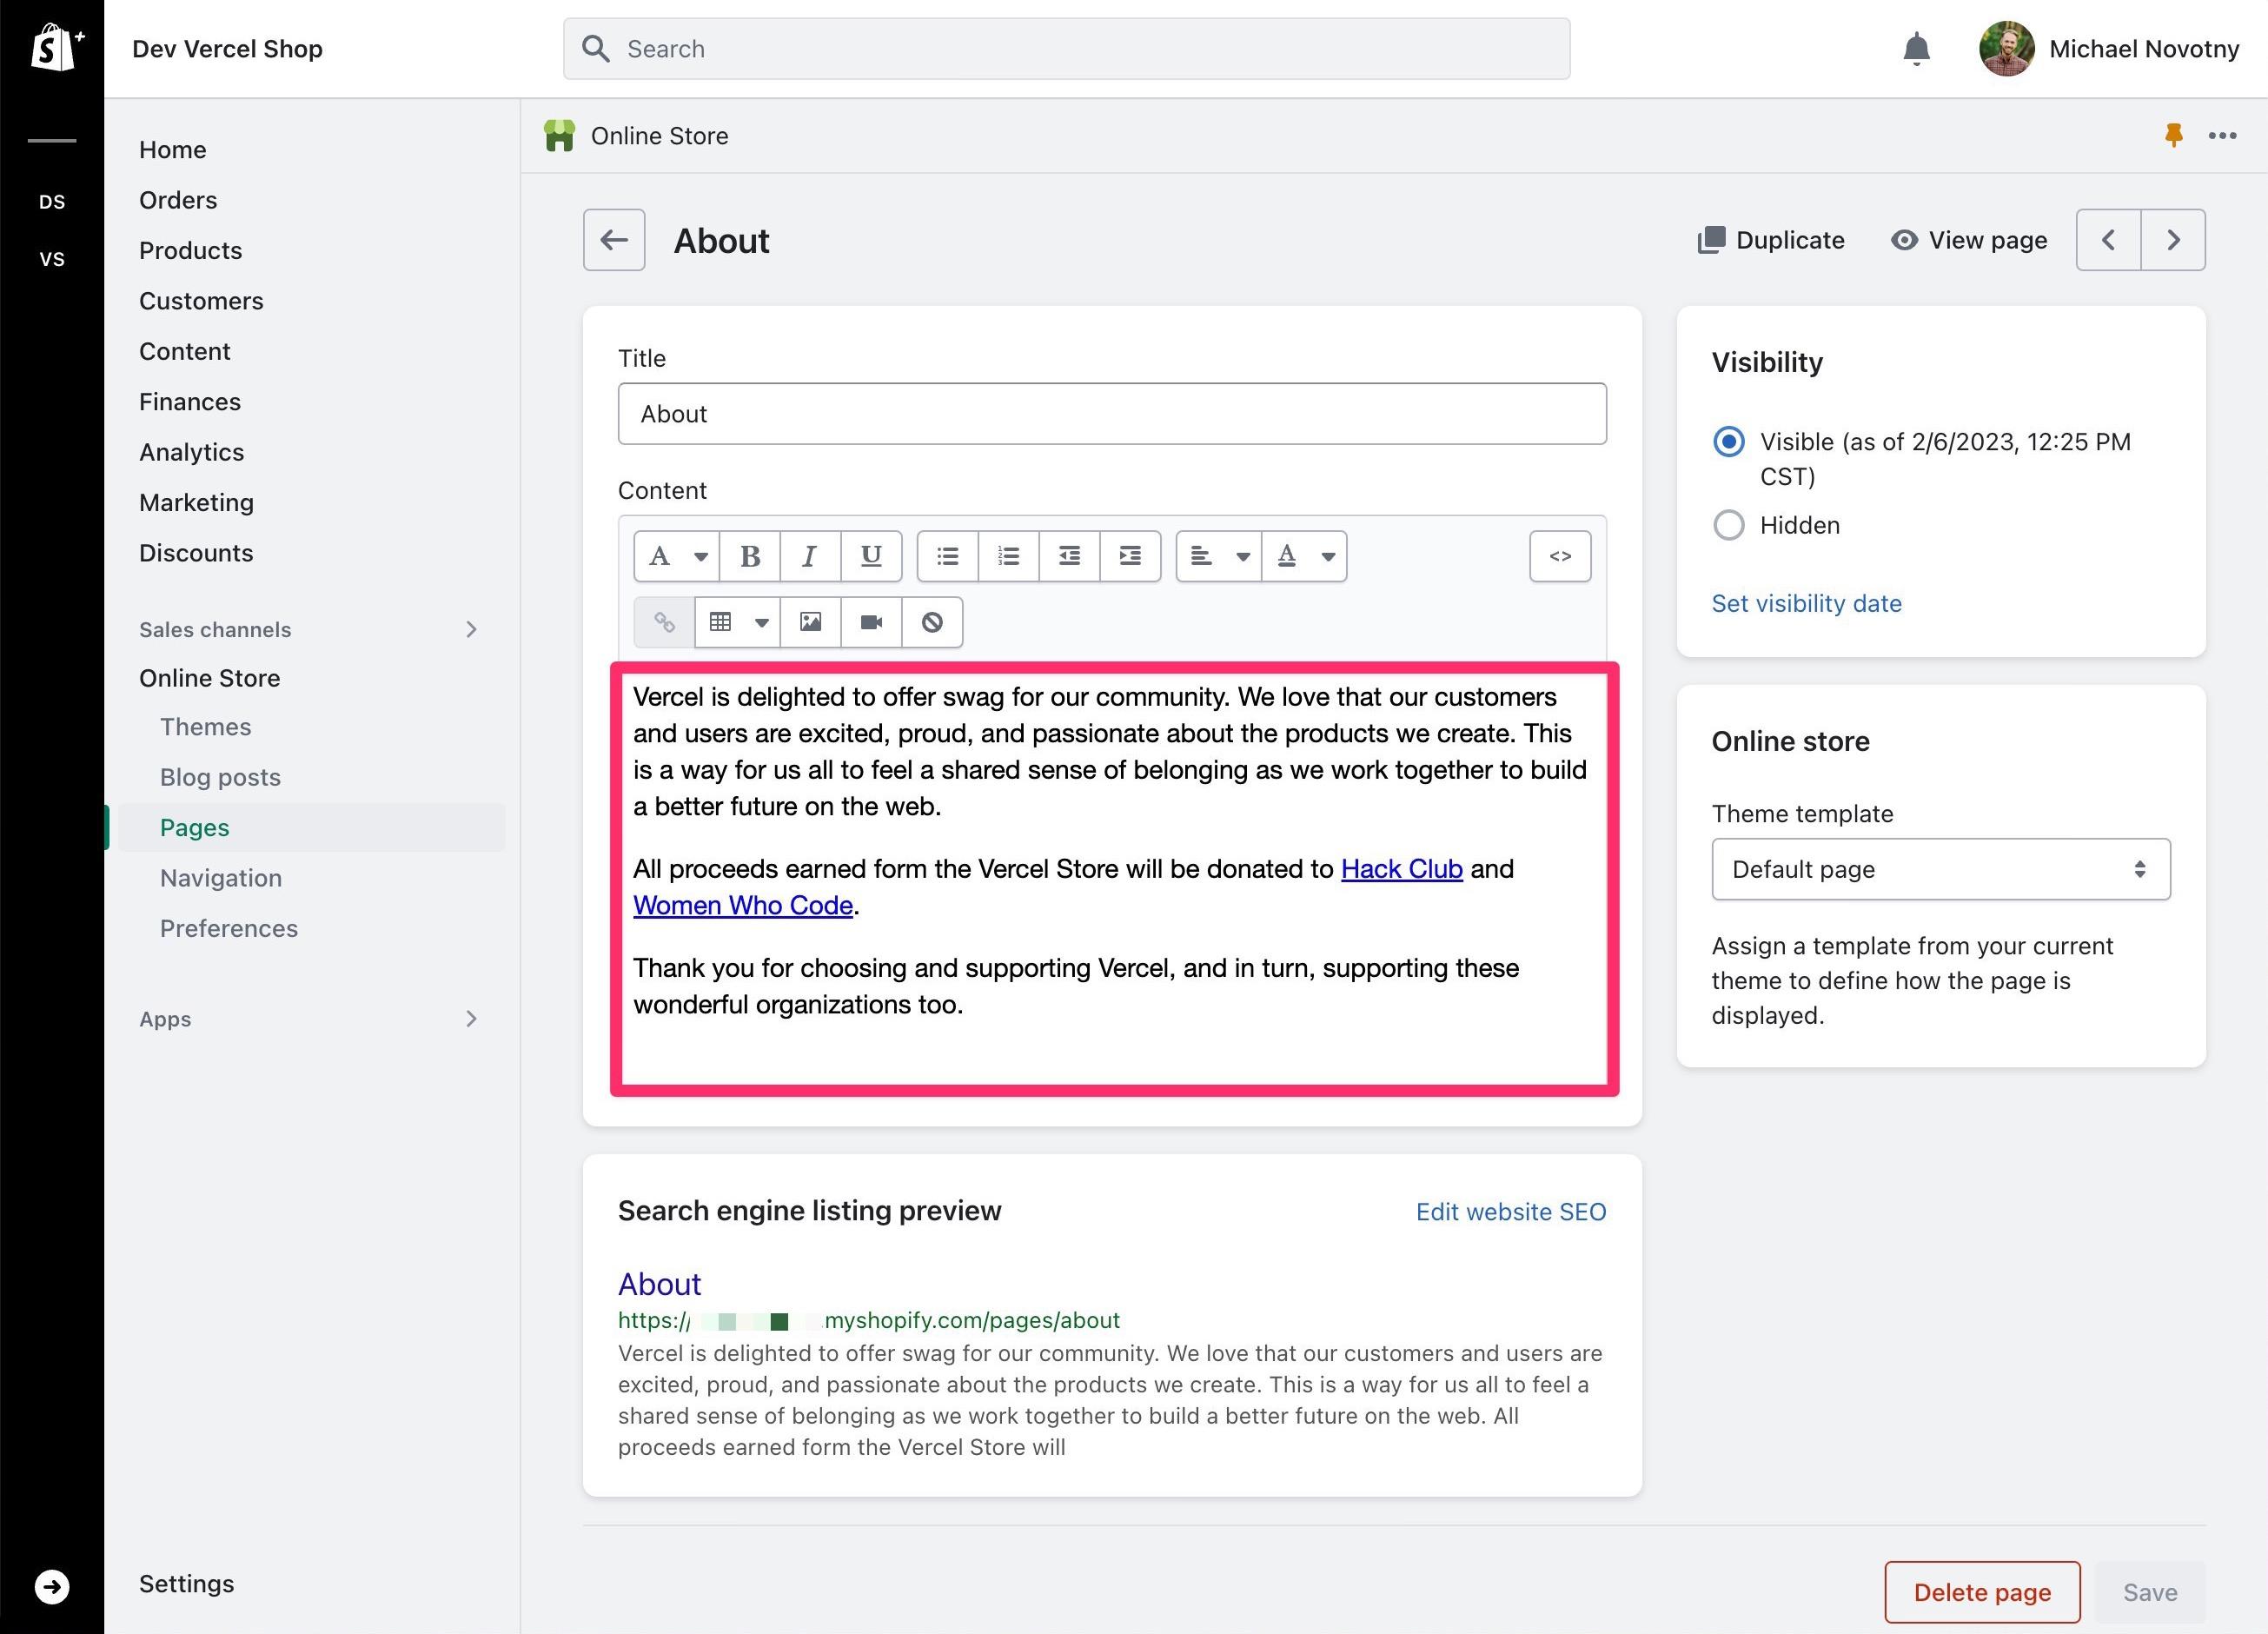Expand the Sales channels section
Image resolution: width=2268 pixels, height=1634 pixels.
pyautogui.click(x=475, y=627)
